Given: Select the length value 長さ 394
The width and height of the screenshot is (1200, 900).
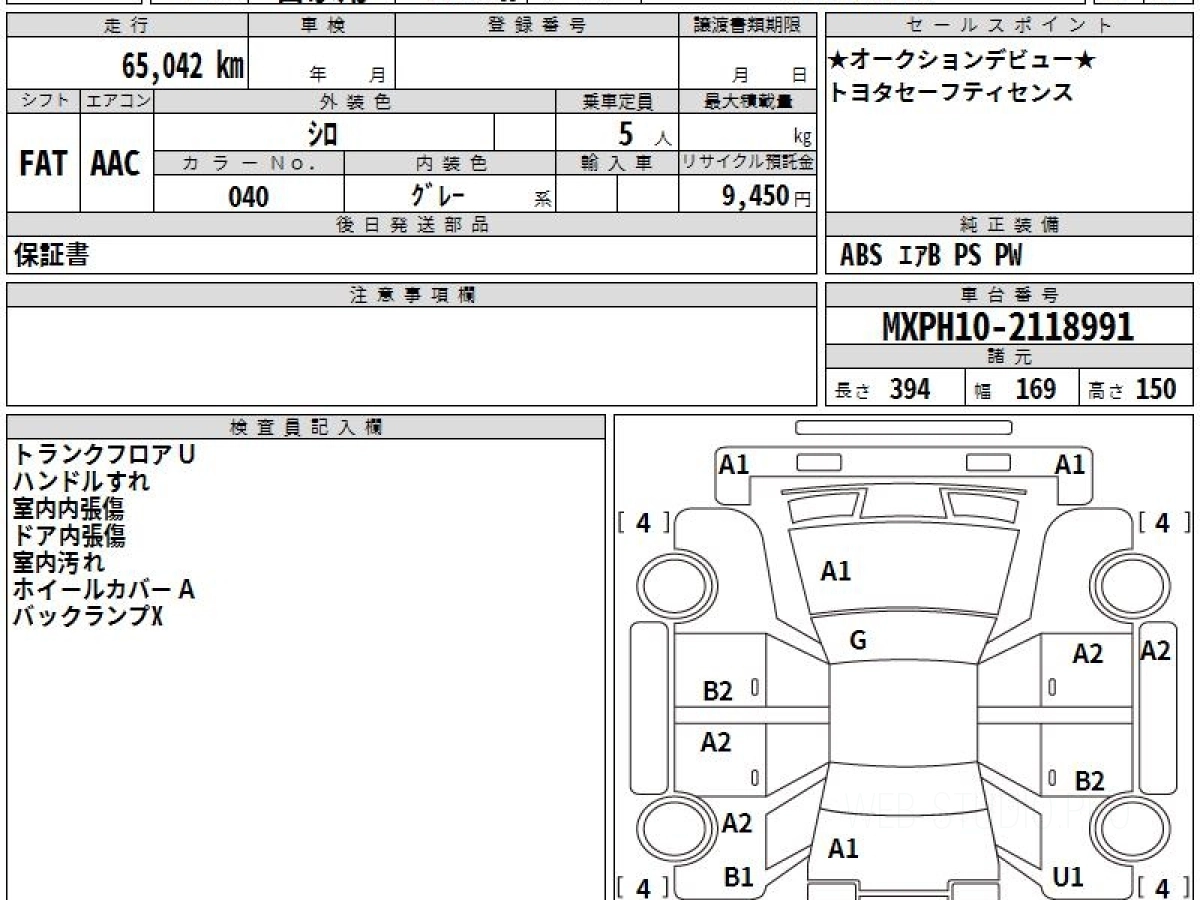Looking at the screenshot, I should click(x=882, y=389).
